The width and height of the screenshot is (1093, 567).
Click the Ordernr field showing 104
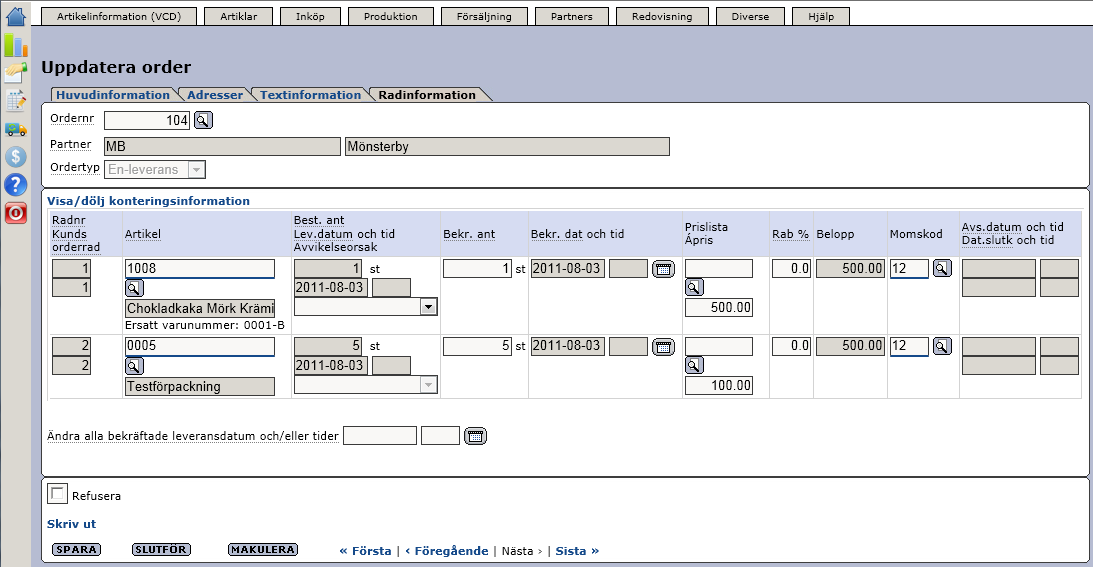coord(147,121)
